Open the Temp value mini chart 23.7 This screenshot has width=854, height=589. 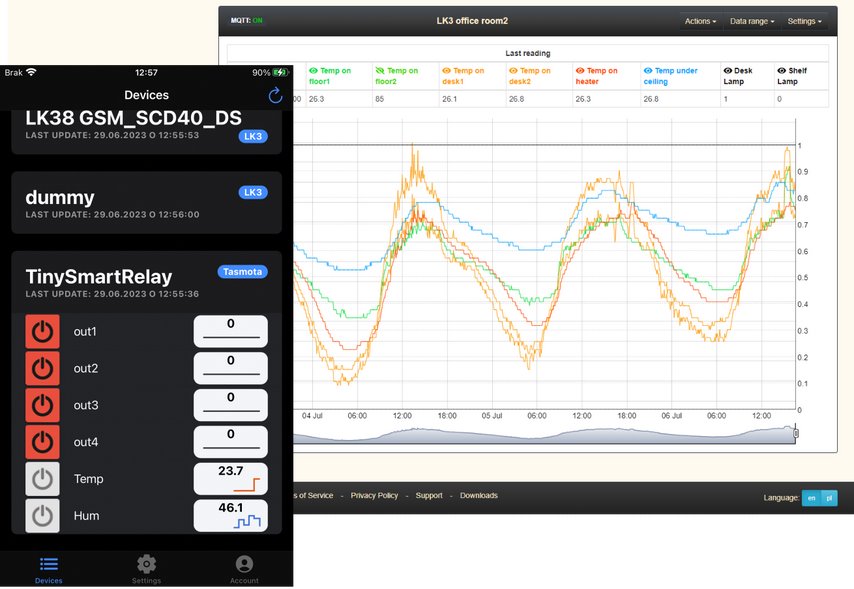click(x=230, y=479)
